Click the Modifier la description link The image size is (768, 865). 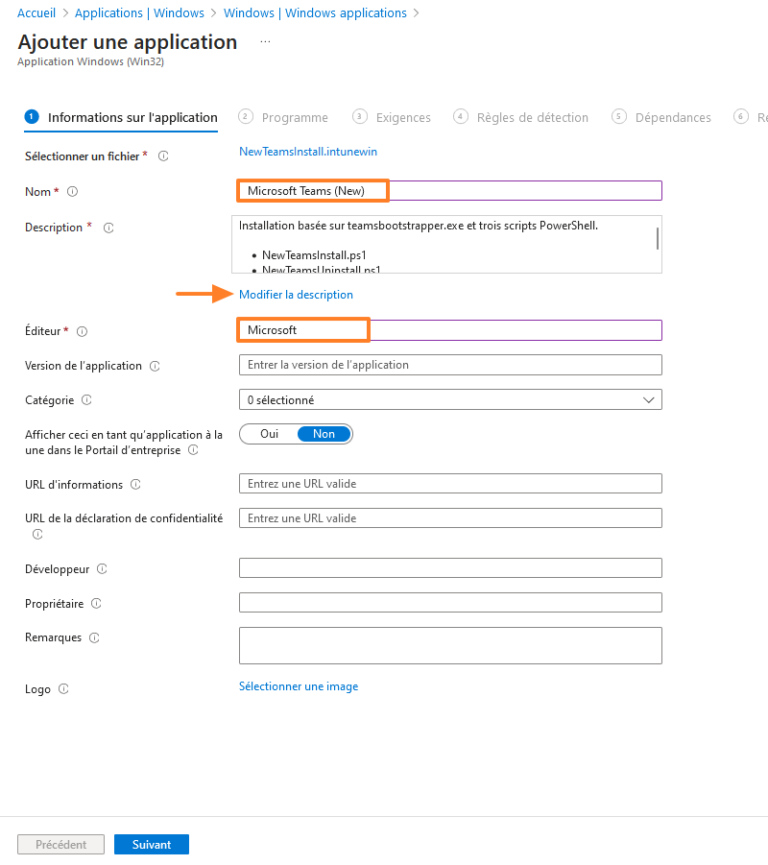tap(295, 294)
